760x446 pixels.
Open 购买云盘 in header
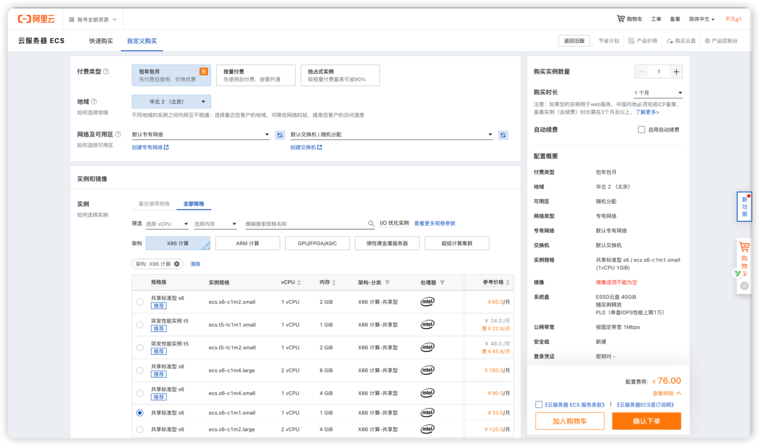click(681, 41)
